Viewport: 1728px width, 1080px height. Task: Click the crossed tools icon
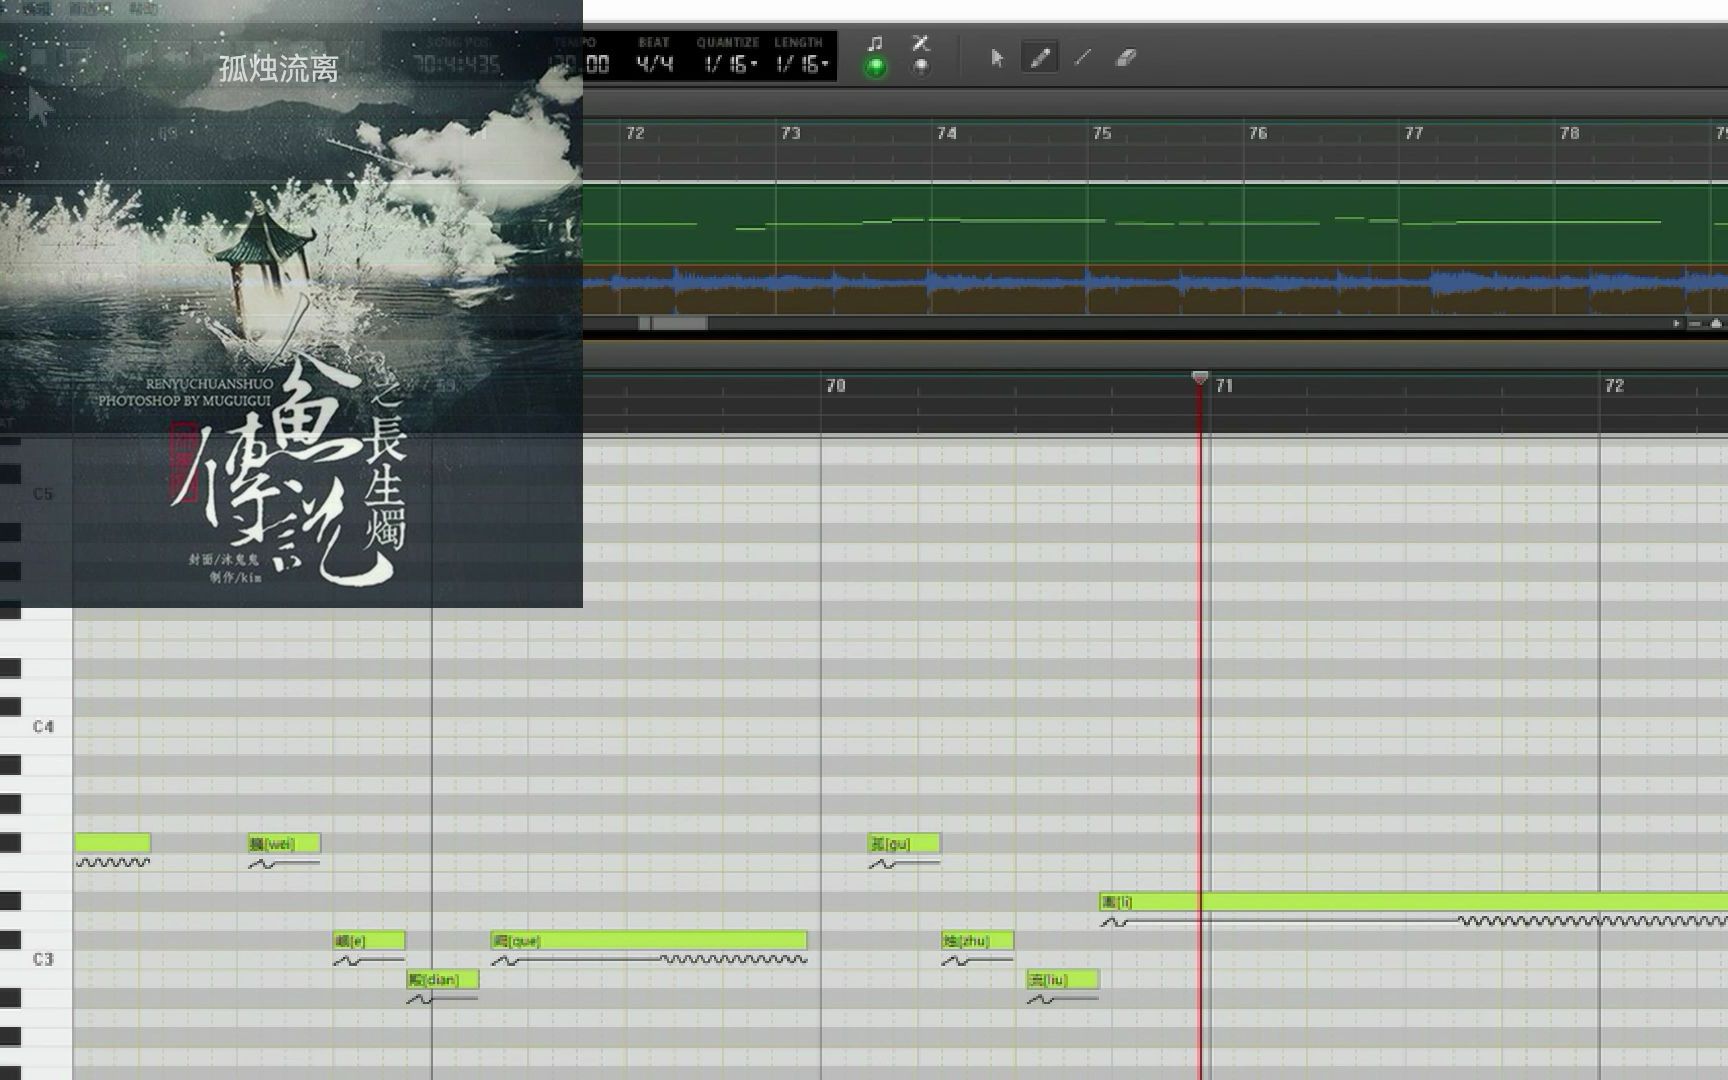(x=921, y=43)
